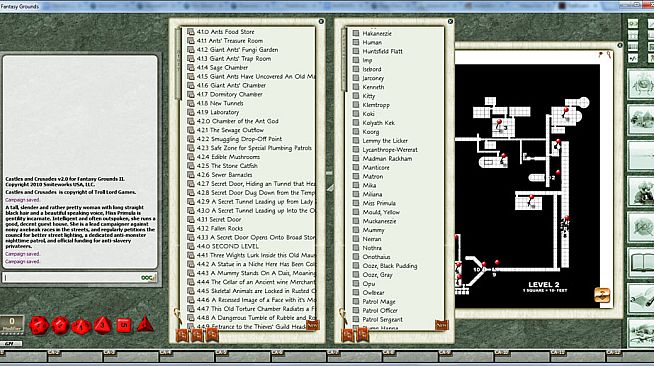The image size is (654, 366).
Task: Click the NPC list scrollbar thumb
Action: click(344, 59)
